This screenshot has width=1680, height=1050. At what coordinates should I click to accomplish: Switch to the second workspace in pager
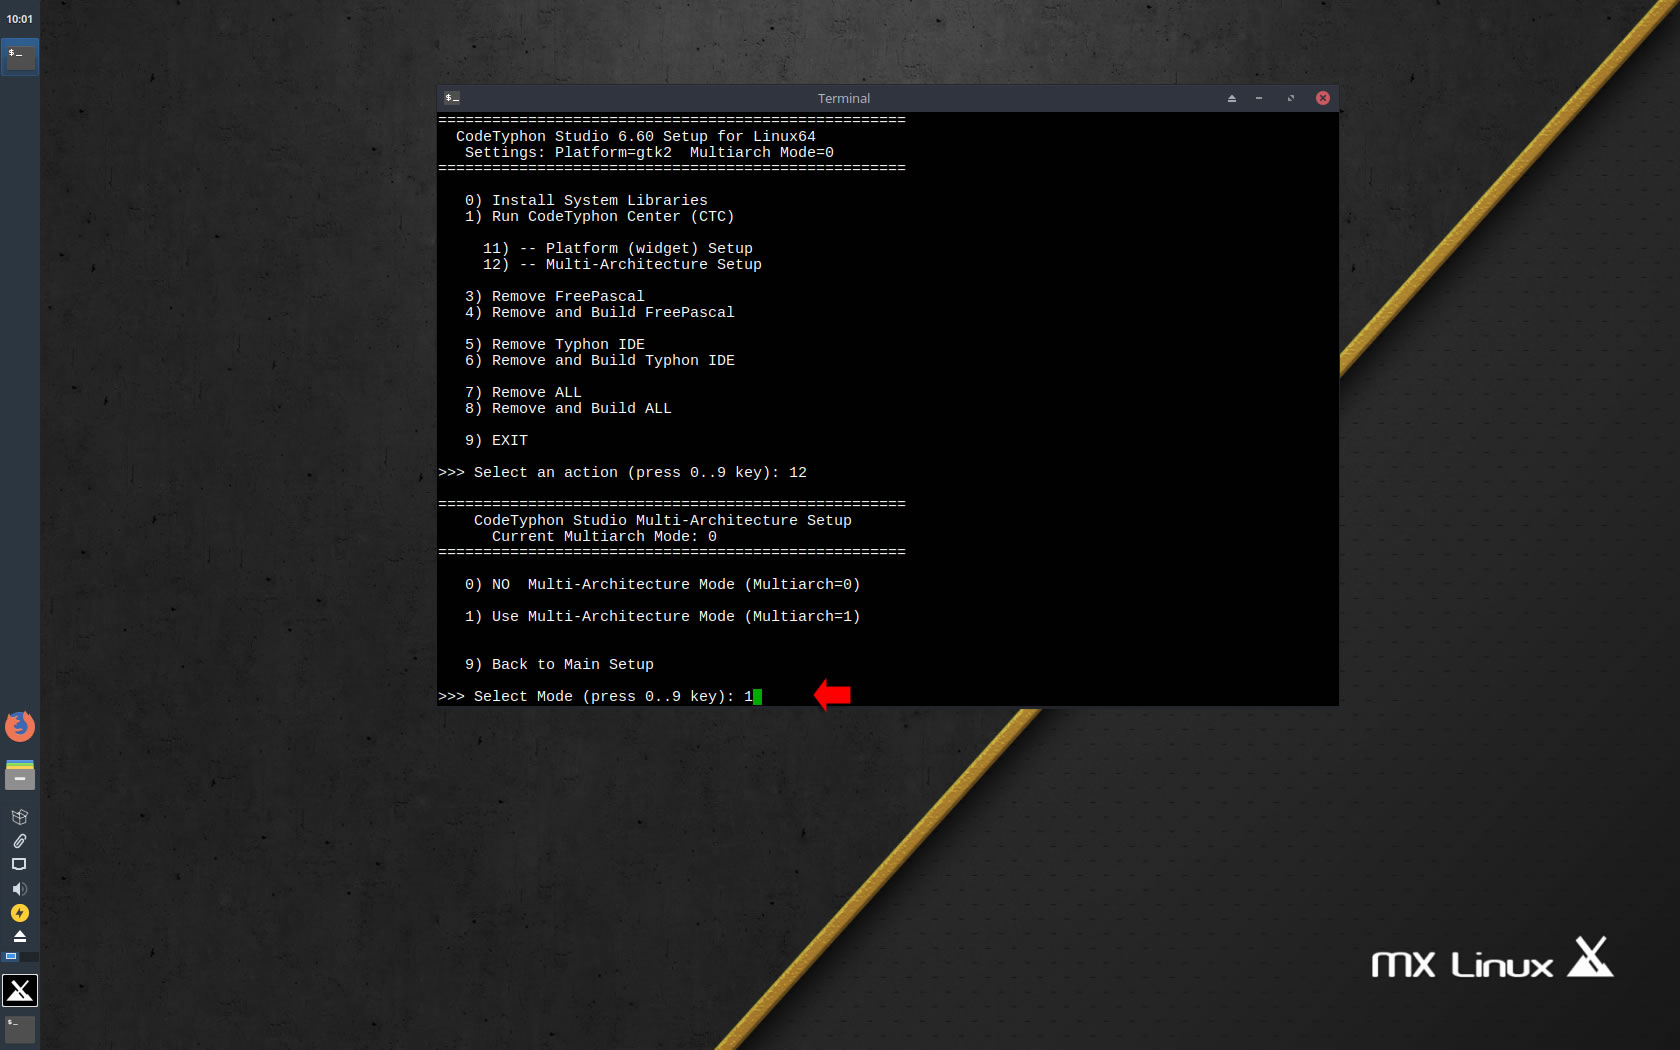(30, 957)
